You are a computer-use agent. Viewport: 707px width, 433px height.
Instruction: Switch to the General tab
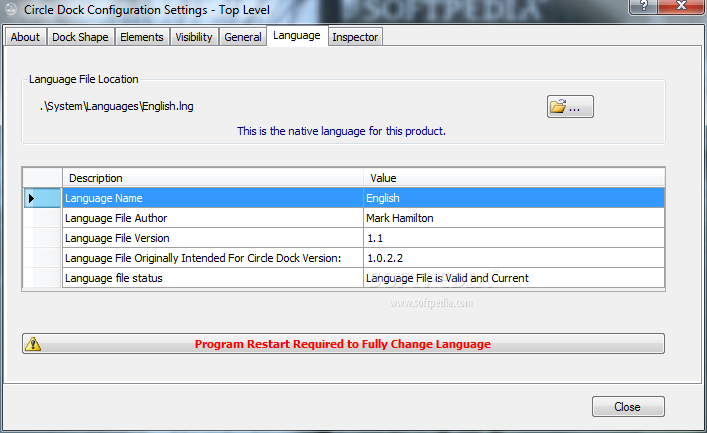[x=243, y=37]
